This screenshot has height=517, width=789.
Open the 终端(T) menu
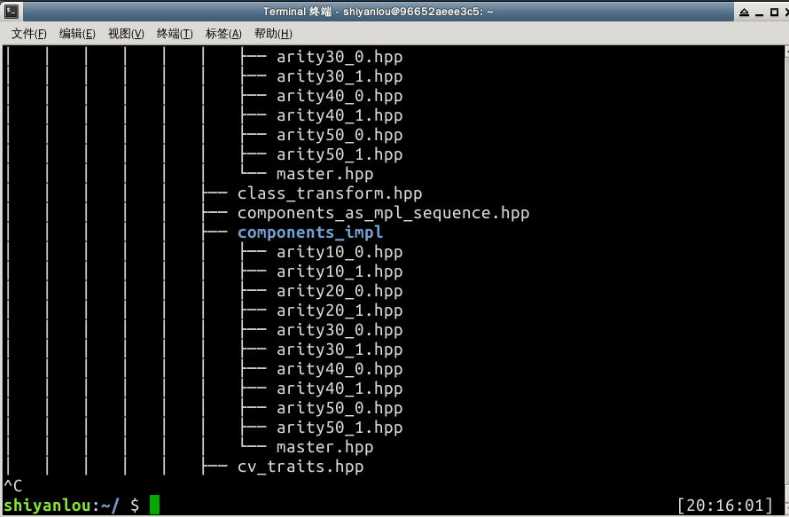click(174, 34)
